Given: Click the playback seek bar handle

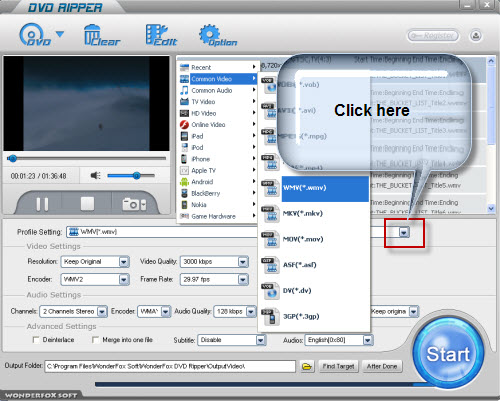Looking at the screenshot, I should click(13, 158).
